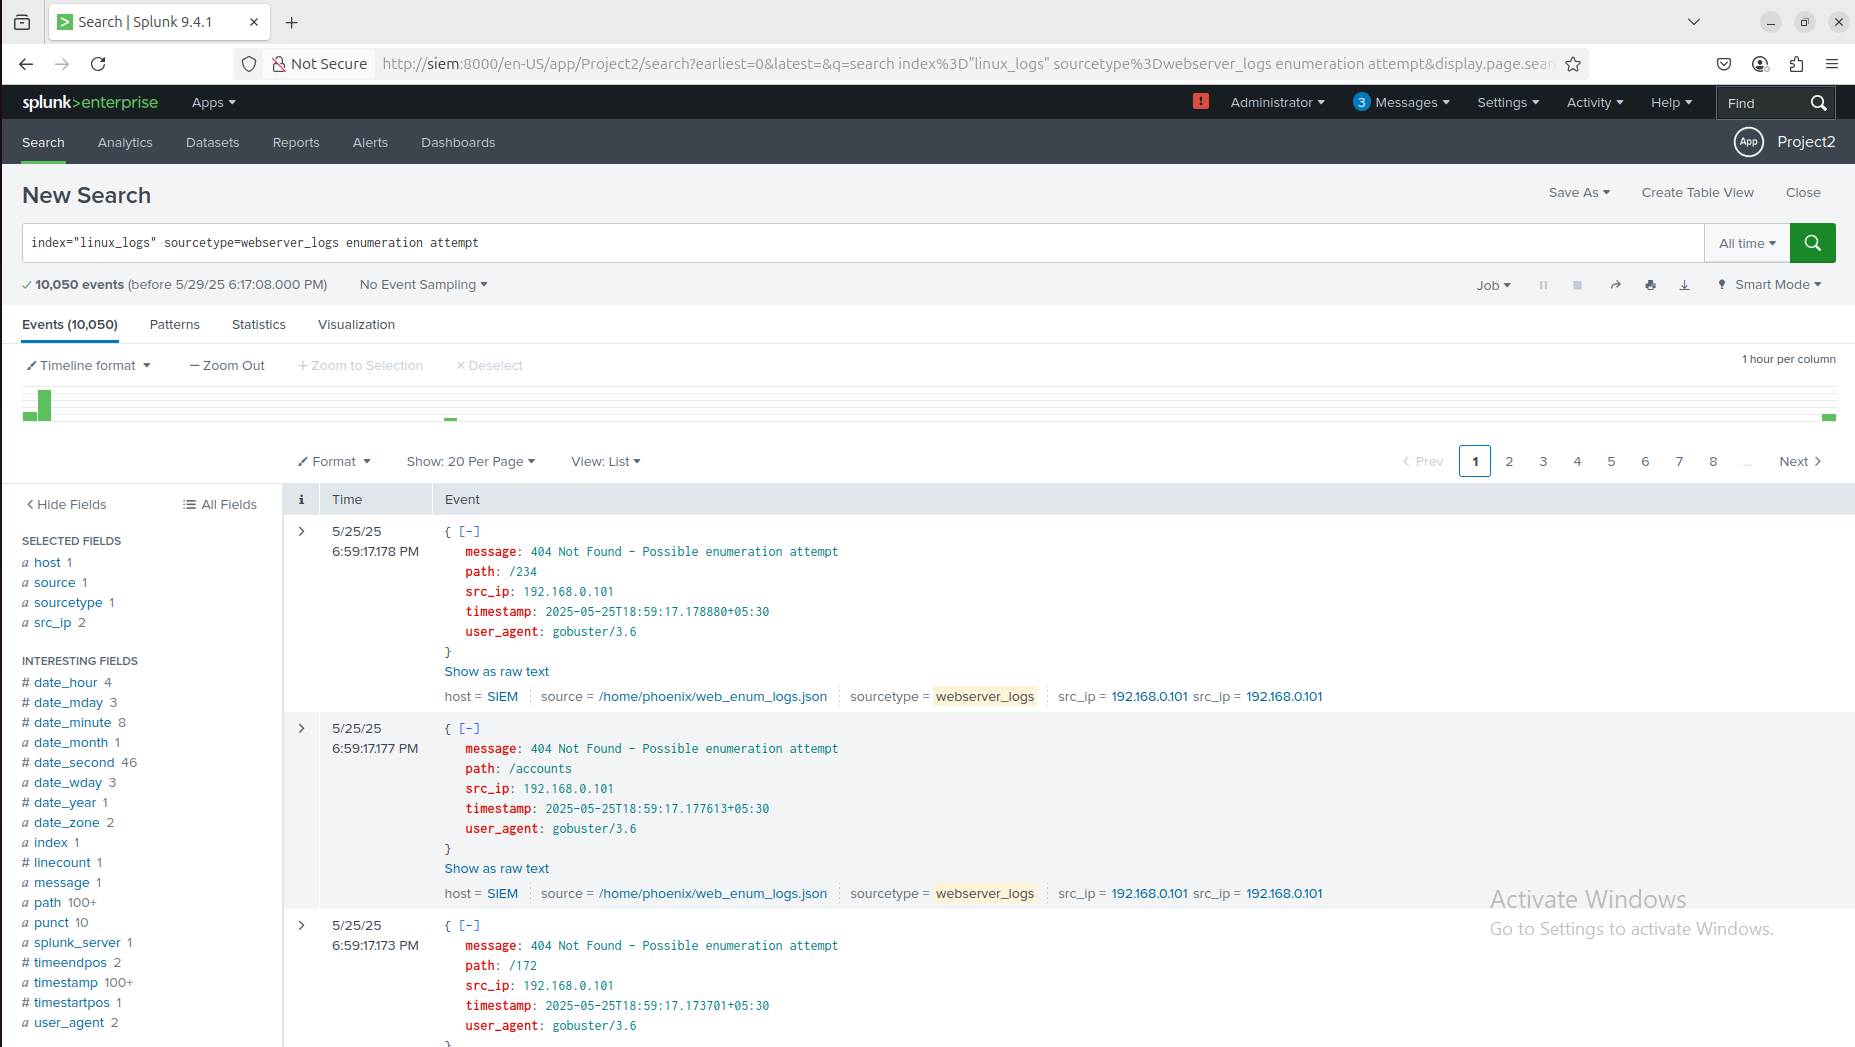This screenshot has width=1855, height=1047.
Task: Share the search job
Action: pos(1615,285)
